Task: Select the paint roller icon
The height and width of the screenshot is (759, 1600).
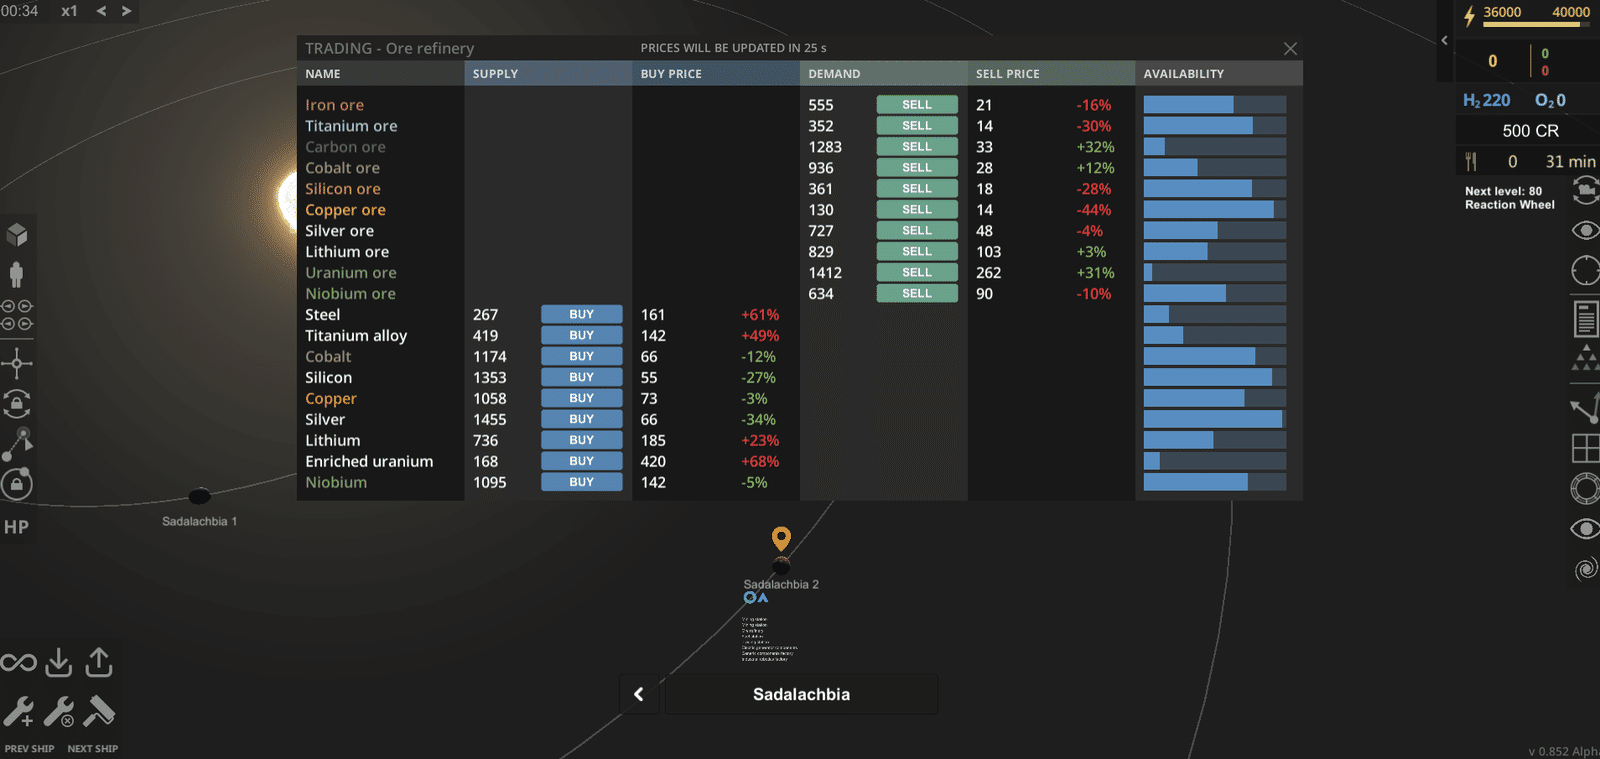Action: coord(99,712)
